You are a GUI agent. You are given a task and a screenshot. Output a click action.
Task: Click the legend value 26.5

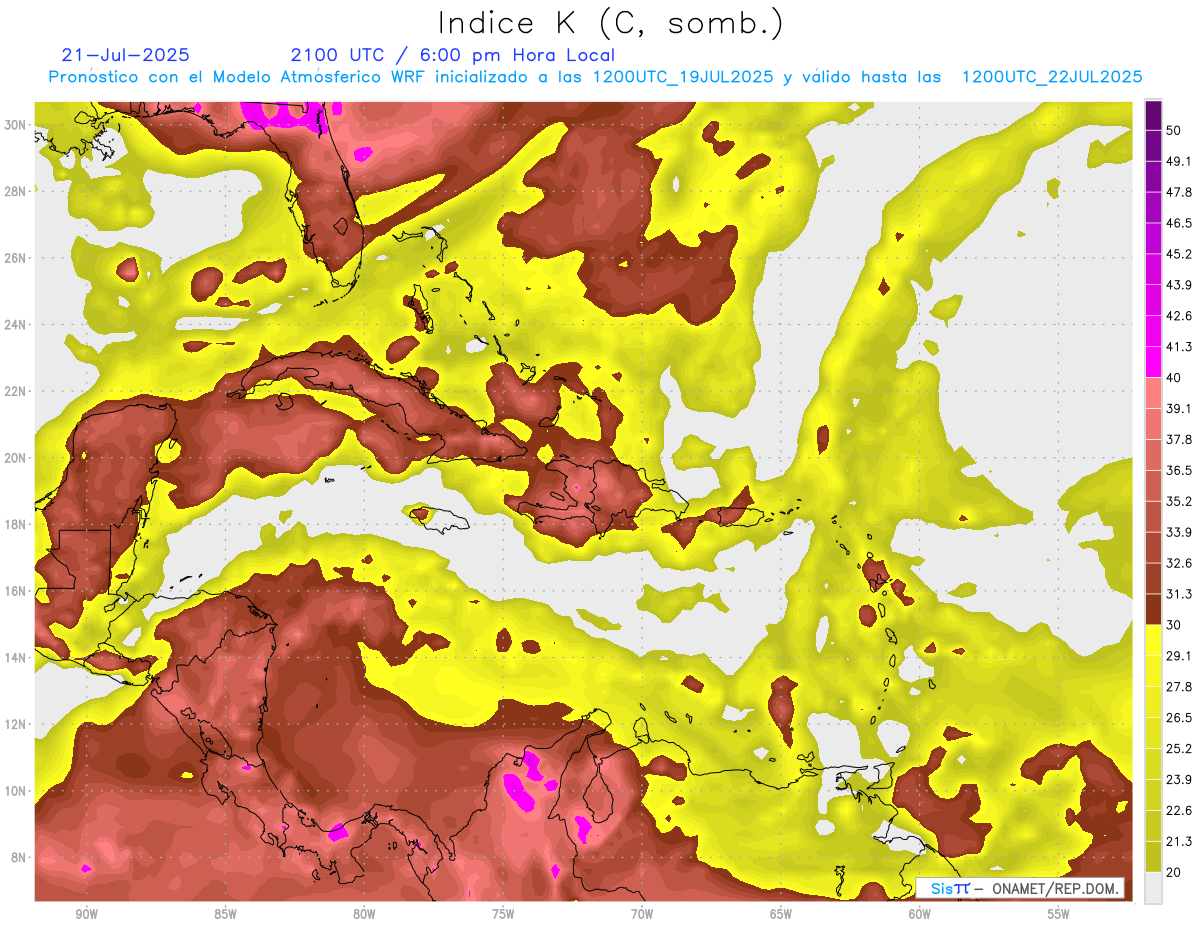pos(1179,718)
